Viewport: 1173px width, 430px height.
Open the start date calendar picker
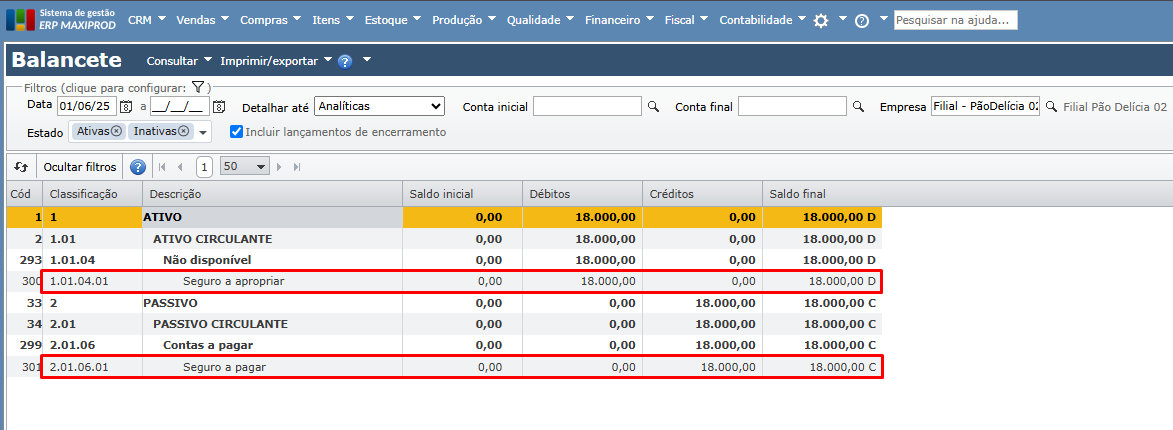tap(126, 106)
